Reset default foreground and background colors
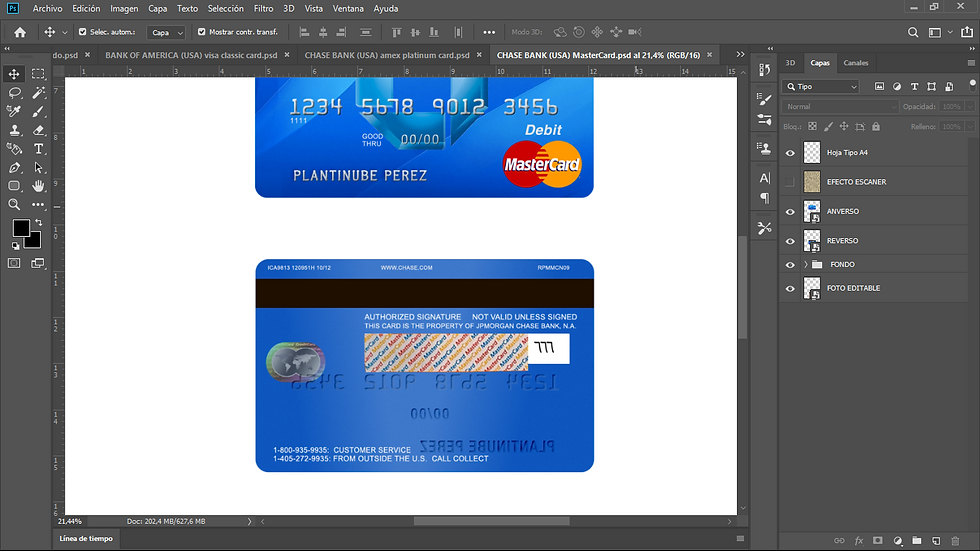Screen dimensions: 980x551 click(x=16, y=246)
